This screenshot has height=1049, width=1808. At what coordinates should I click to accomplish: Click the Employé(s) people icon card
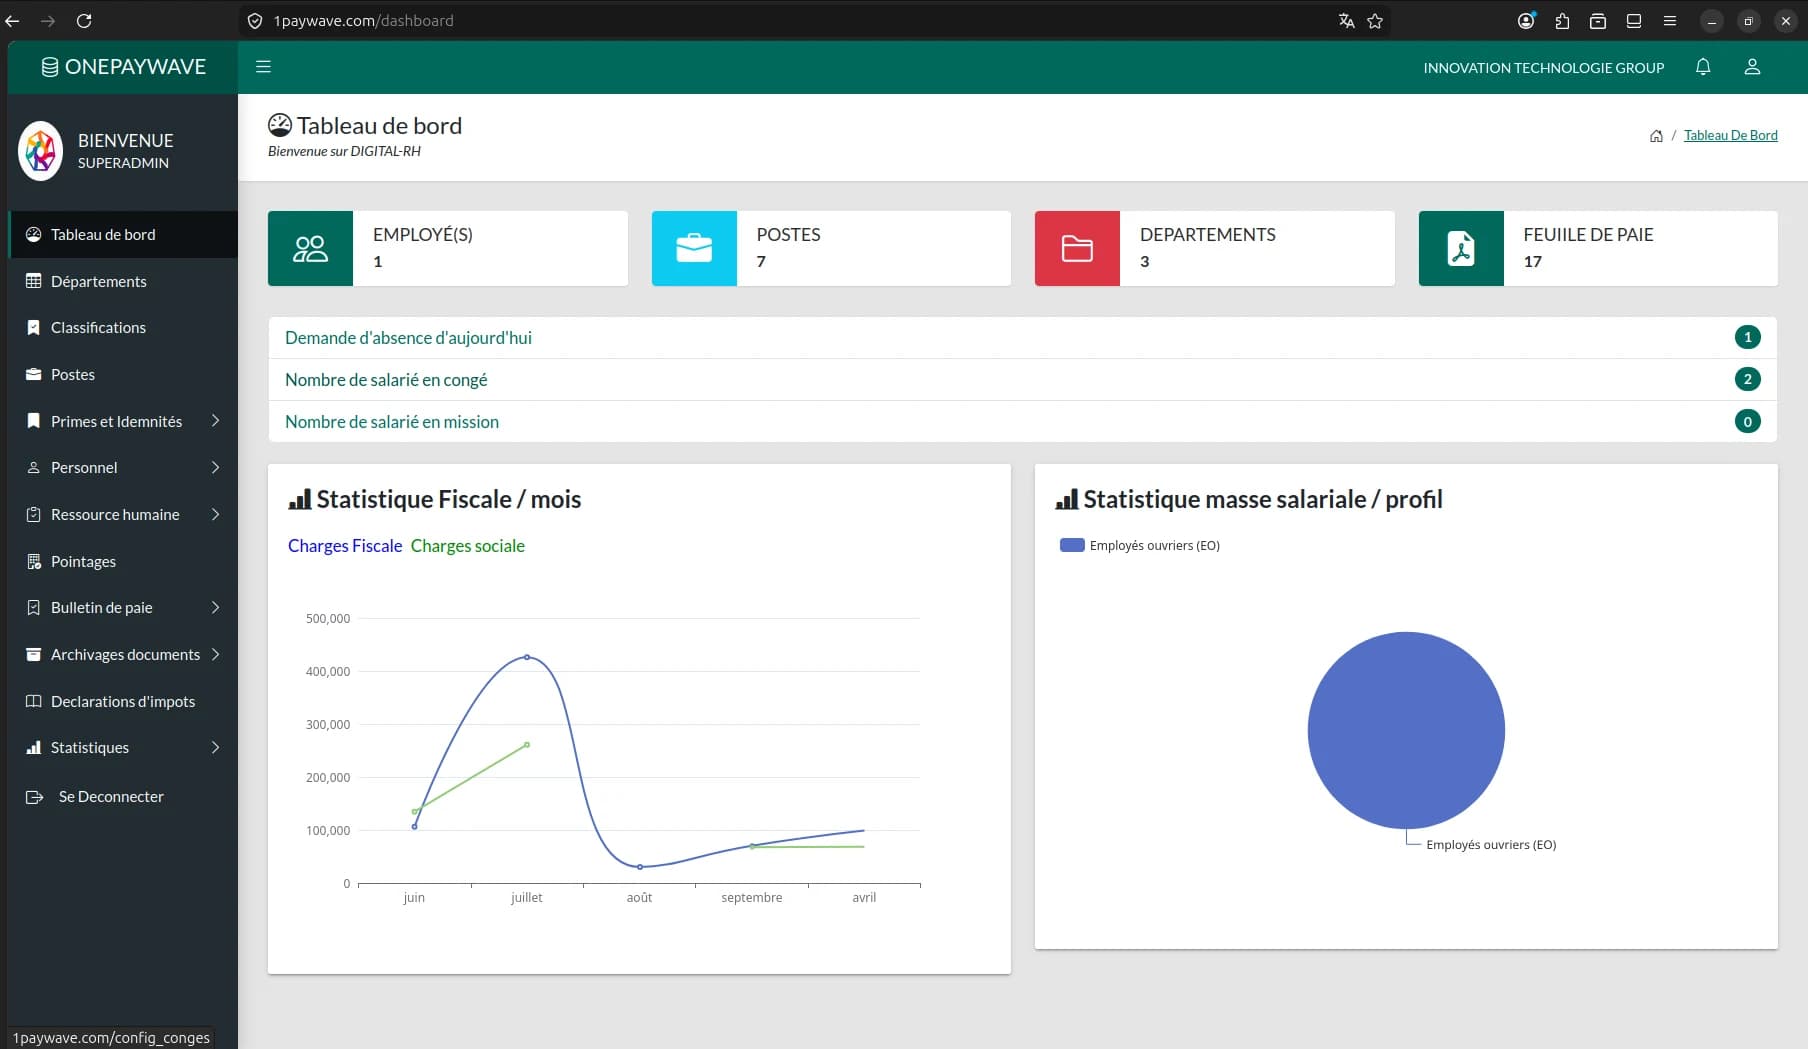point(310,248)
